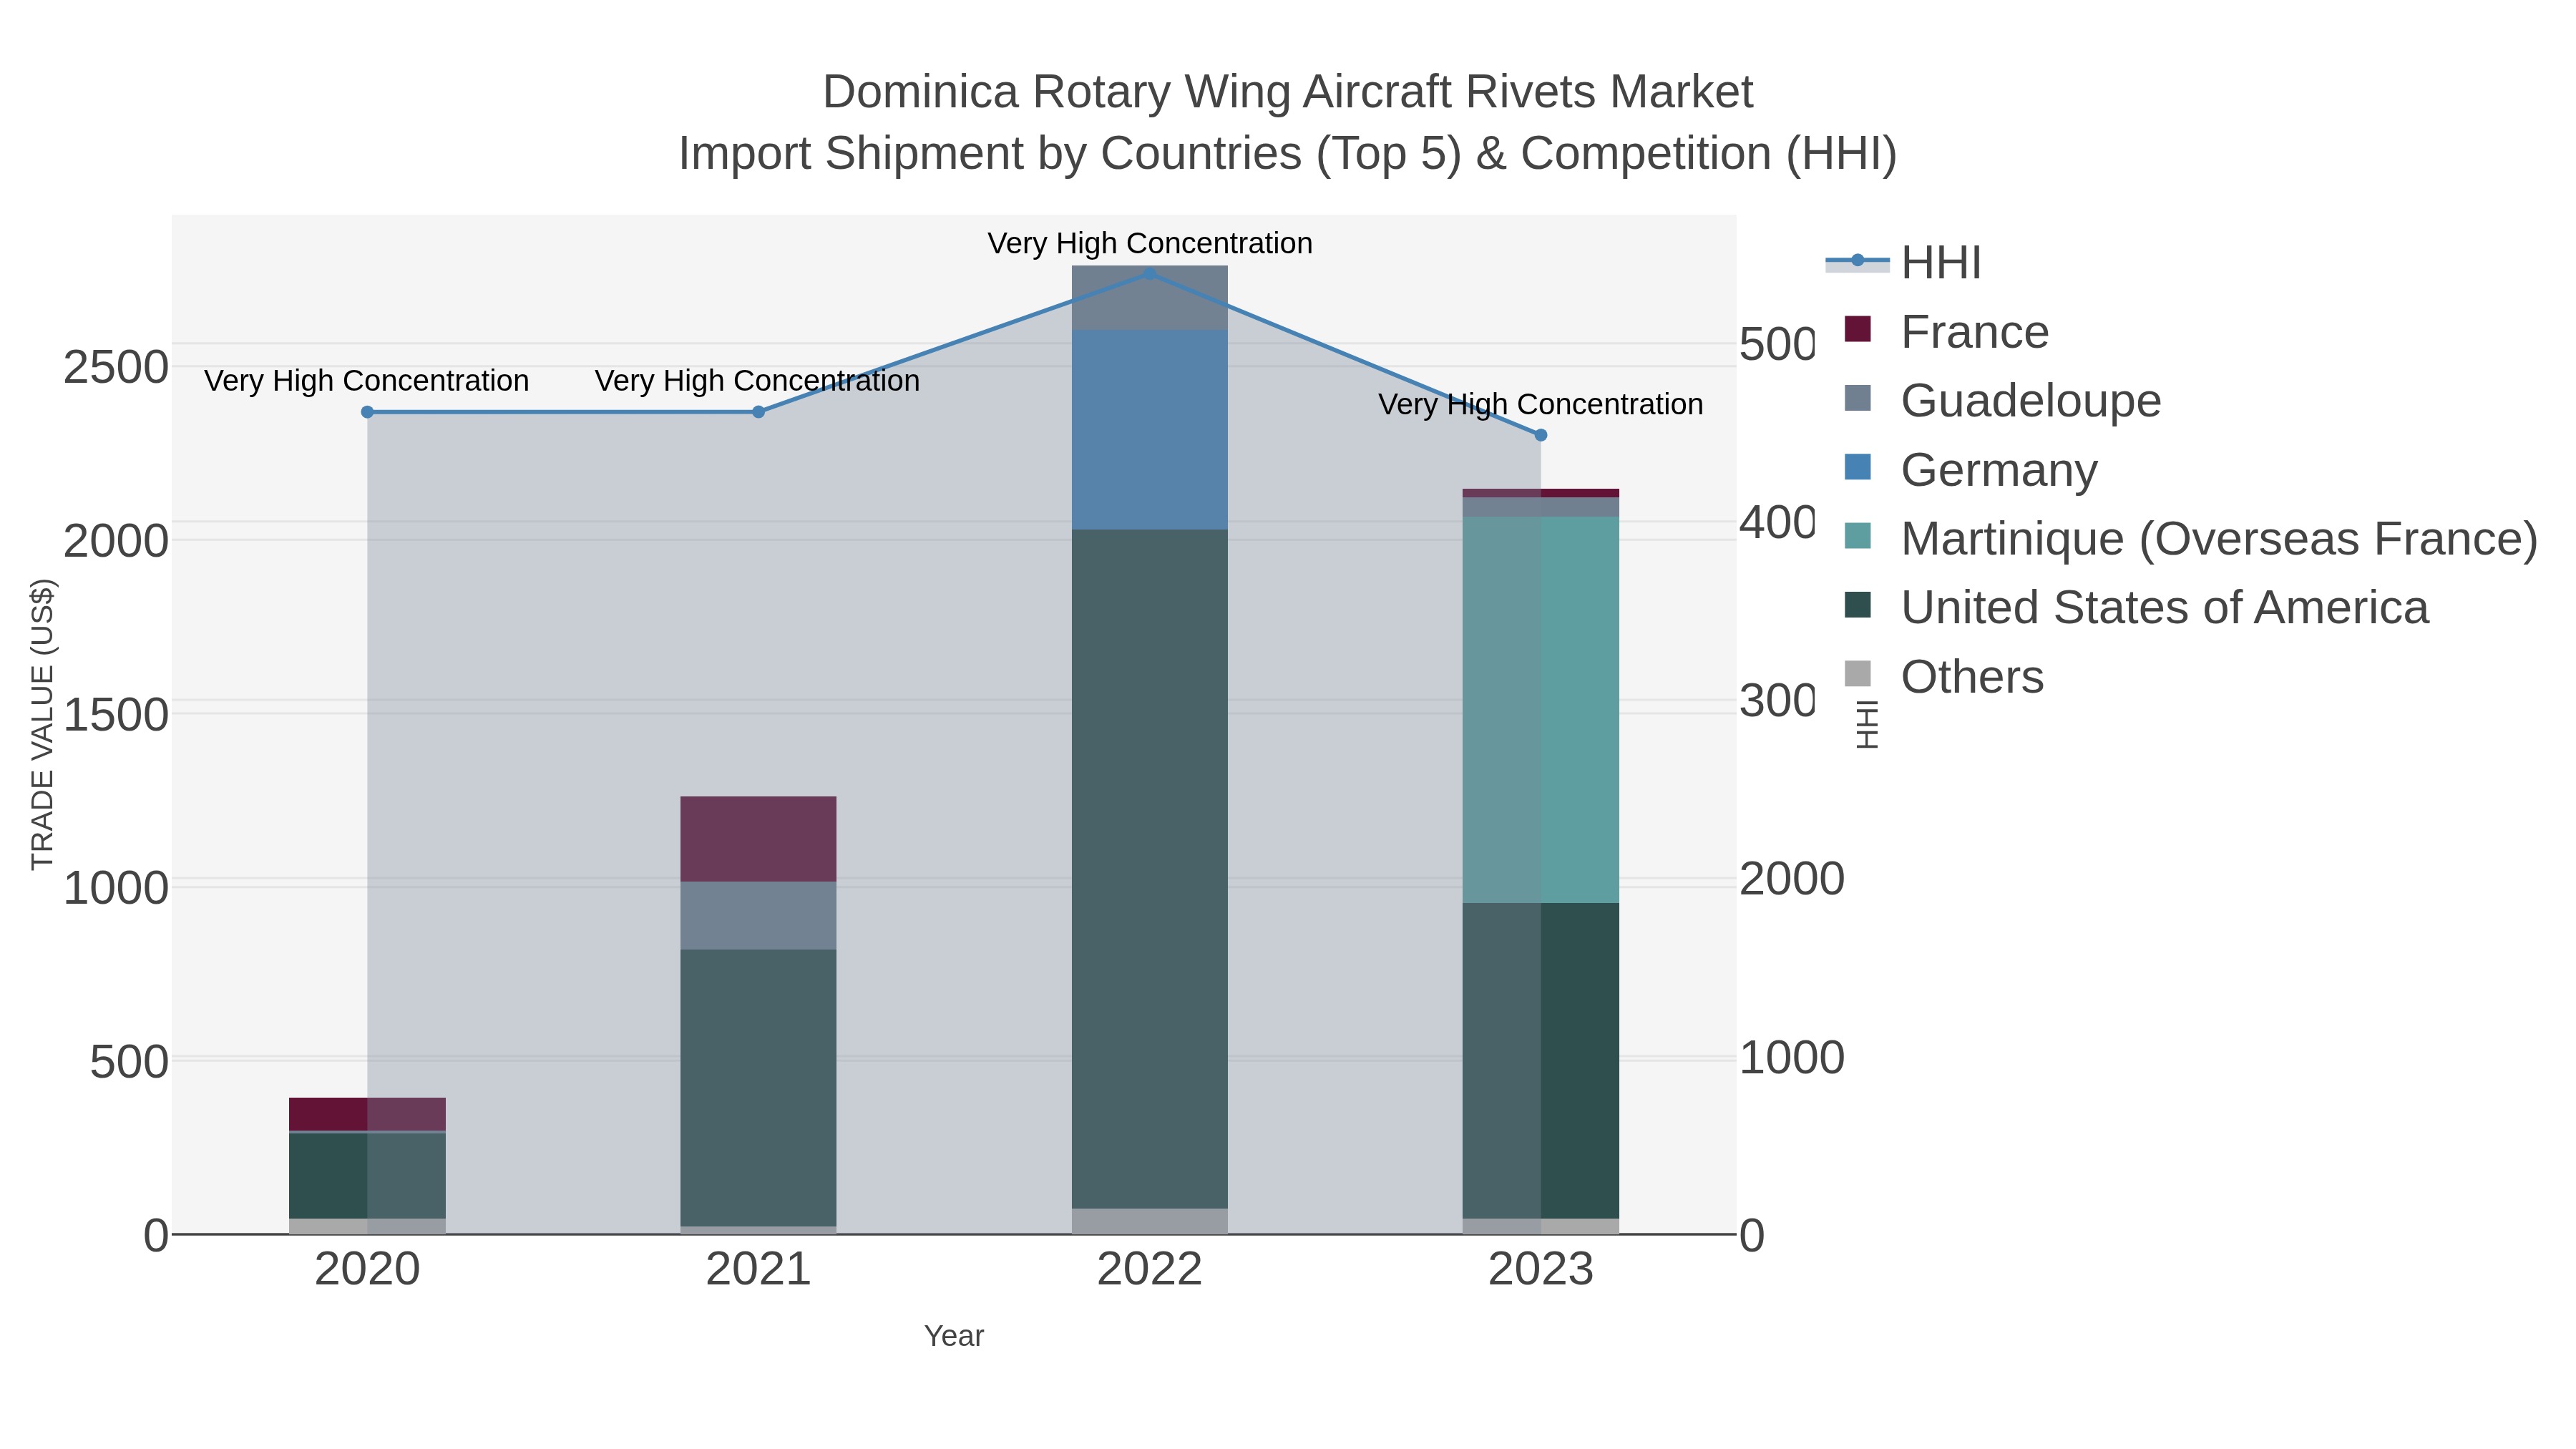
Task: Click the 2023 Martinique bar segment
Action: 1541,710
